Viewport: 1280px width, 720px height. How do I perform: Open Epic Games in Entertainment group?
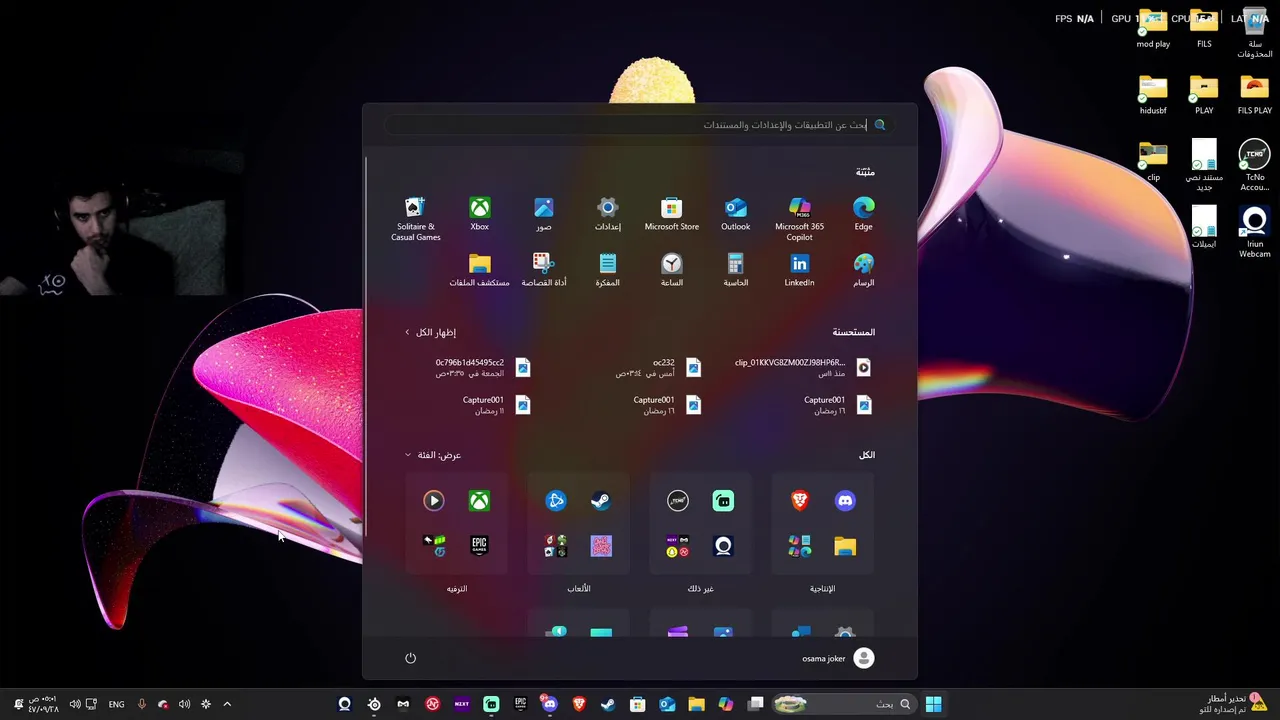pyautogui.click(x=479, y=546)
